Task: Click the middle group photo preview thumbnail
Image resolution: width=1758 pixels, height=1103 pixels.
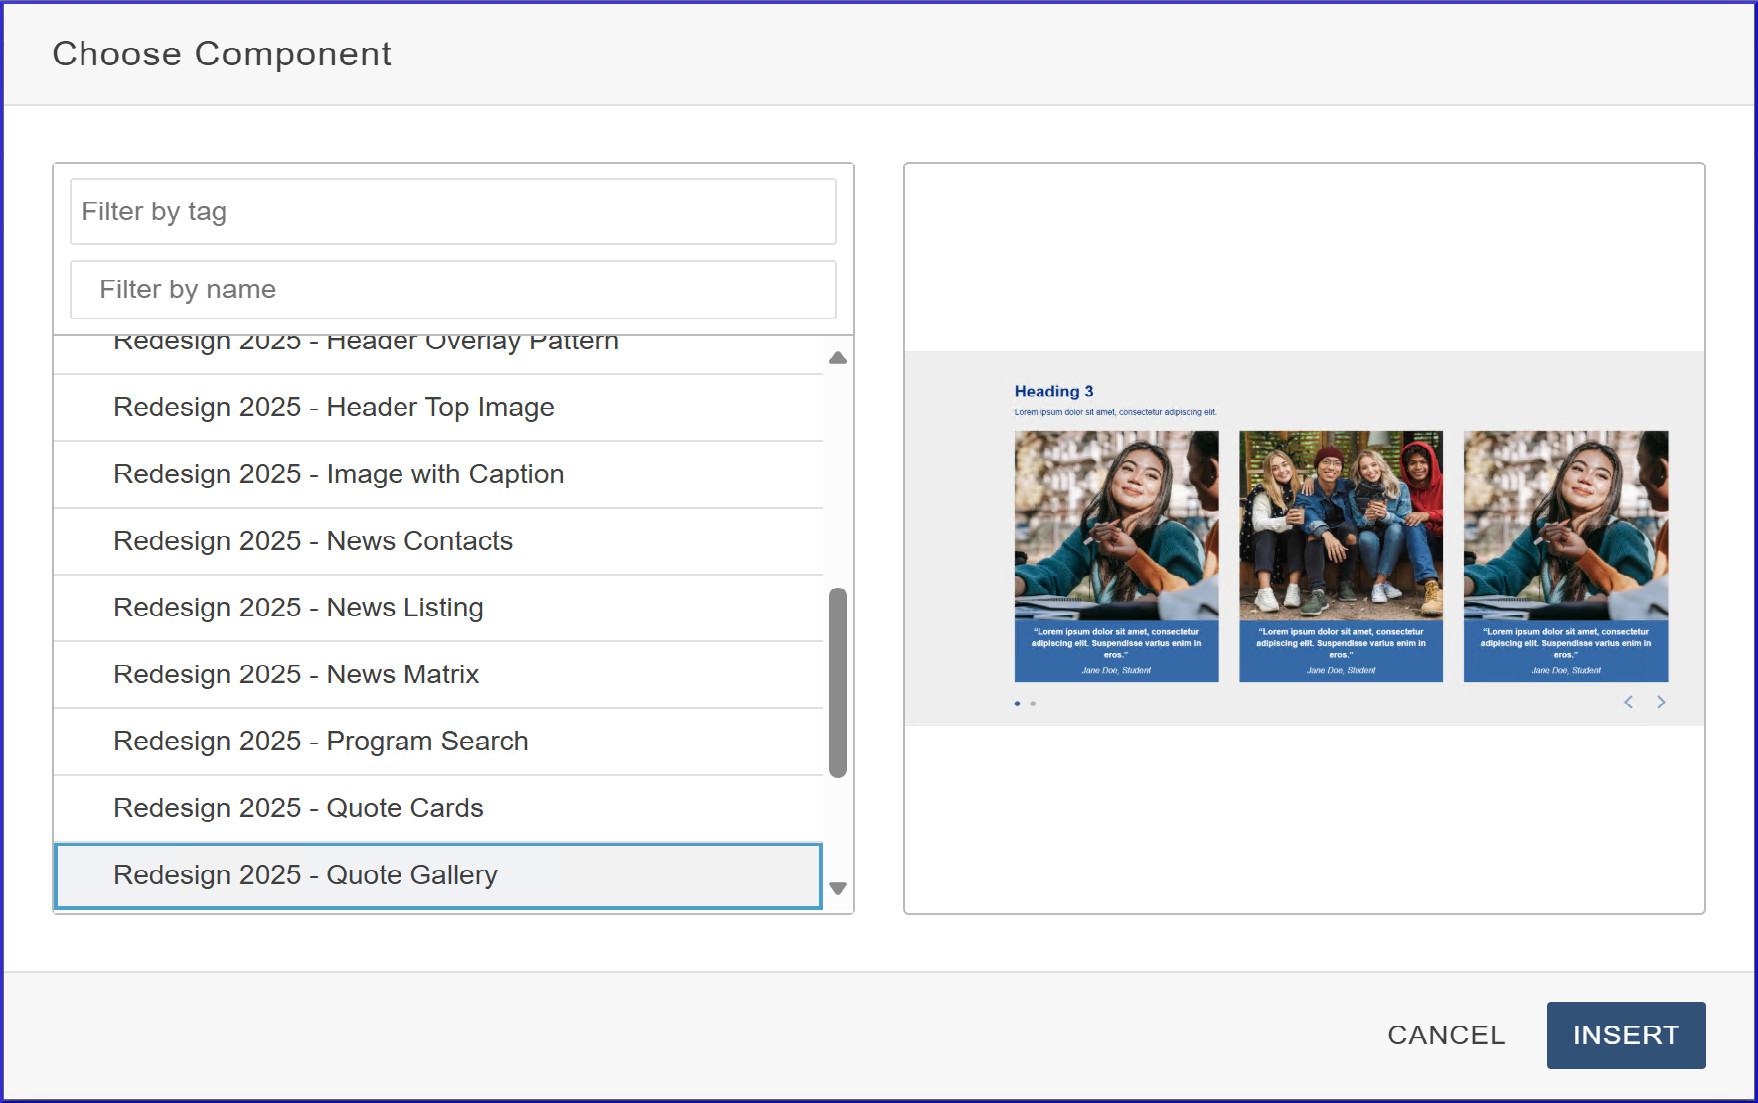Action: (1340, 525)
